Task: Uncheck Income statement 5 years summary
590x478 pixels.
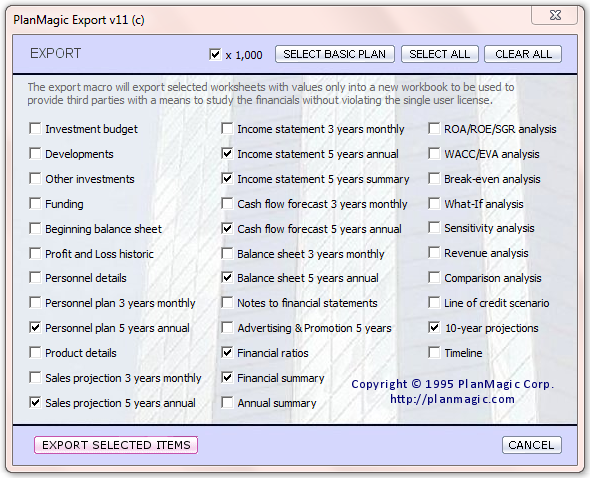Action: click(x=227, y=178)
